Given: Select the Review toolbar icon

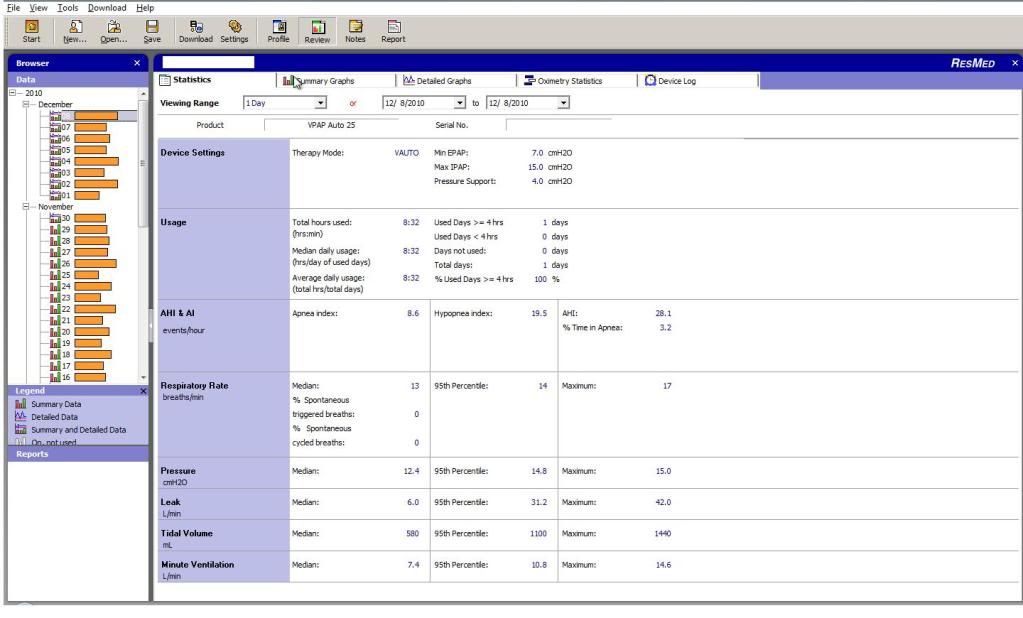Looking at the screenshot, I should click(317, 31).
